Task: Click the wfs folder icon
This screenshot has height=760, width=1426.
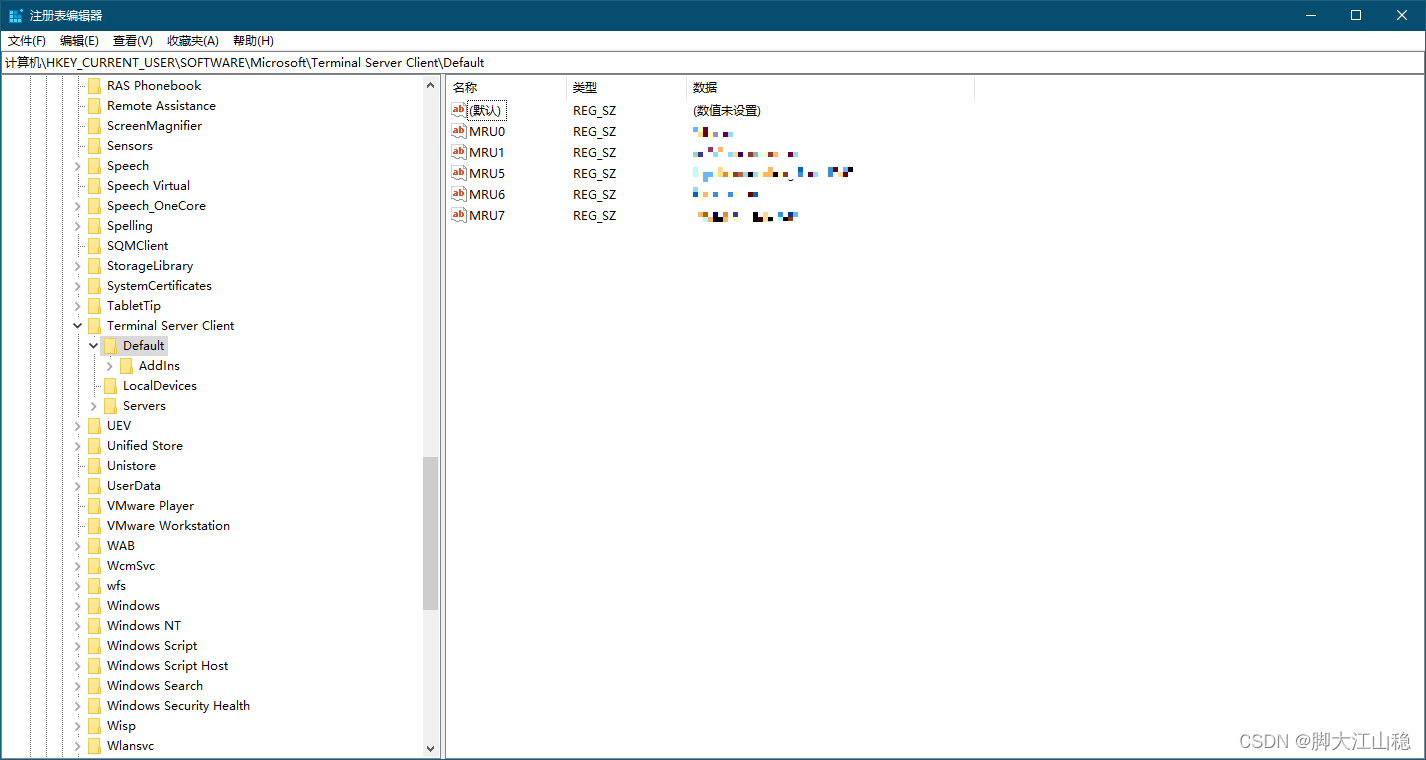Action: click(x=94, y=586)
